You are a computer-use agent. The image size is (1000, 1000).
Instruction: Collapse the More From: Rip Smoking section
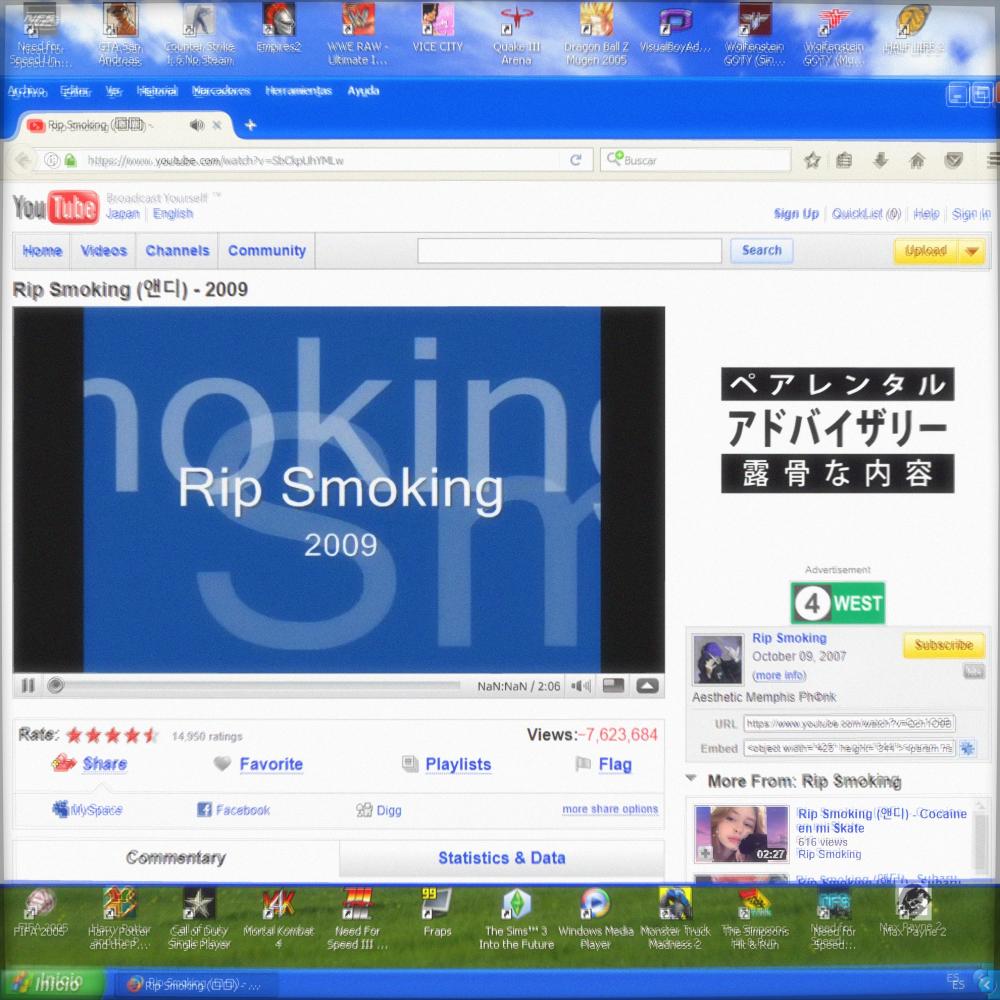[691, 779]
